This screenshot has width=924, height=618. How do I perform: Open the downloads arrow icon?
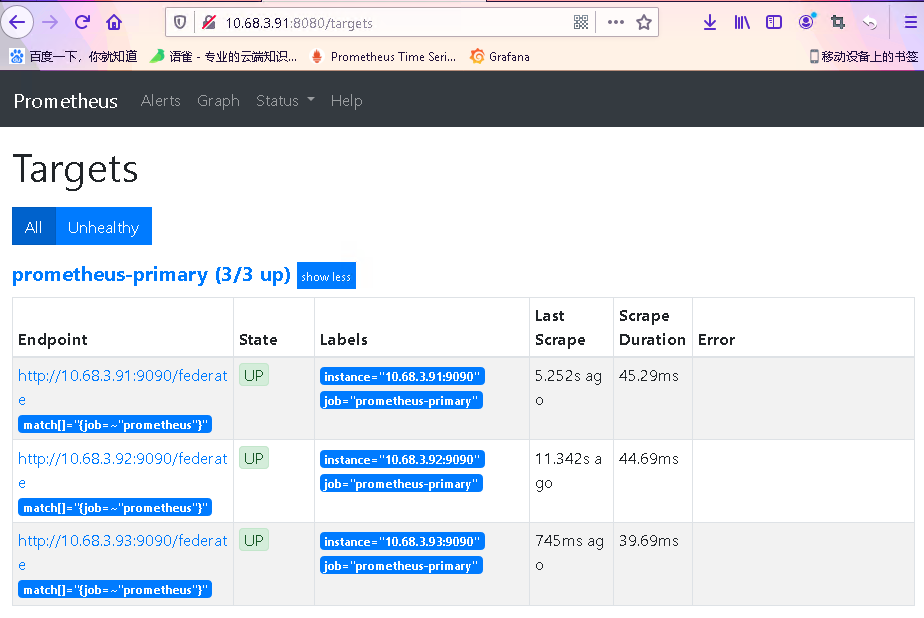click(710, 22)
